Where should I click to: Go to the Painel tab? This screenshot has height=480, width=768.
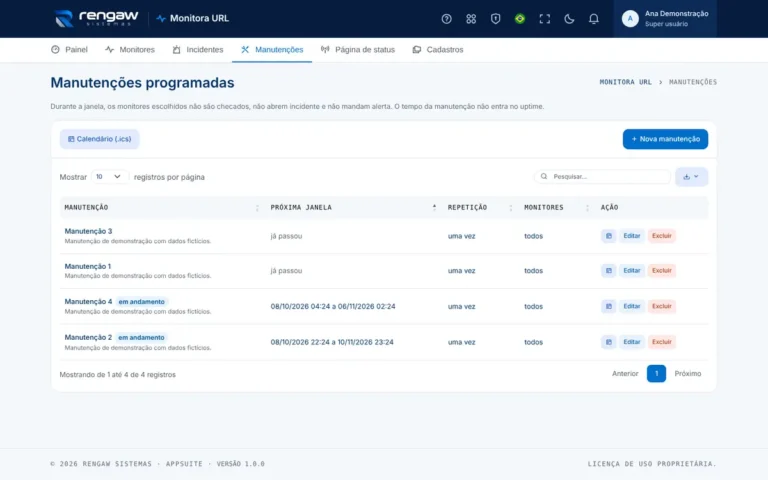pyautogui.click(x=69, y=49)
